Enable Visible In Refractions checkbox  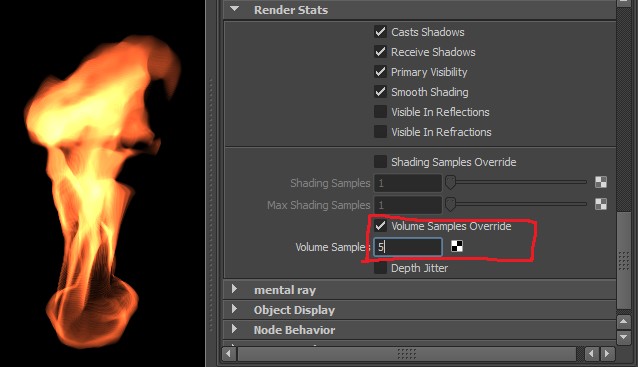point(380,131)
